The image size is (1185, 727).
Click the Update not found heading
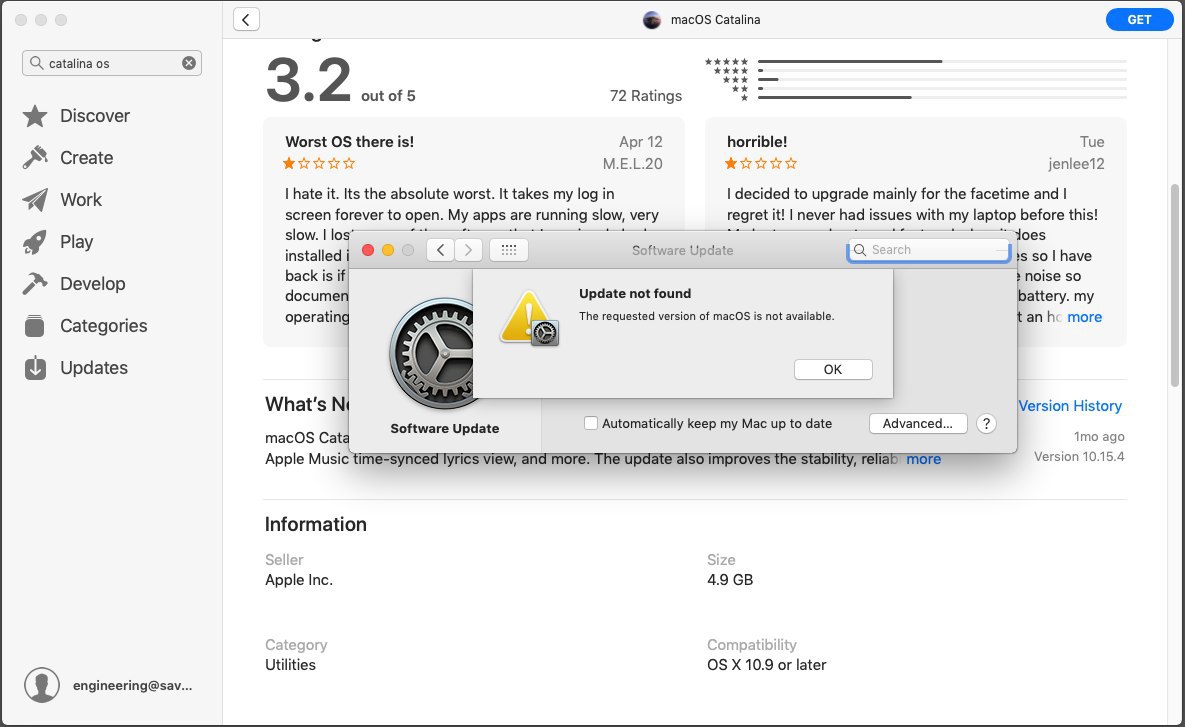click(x=635, y=293)
